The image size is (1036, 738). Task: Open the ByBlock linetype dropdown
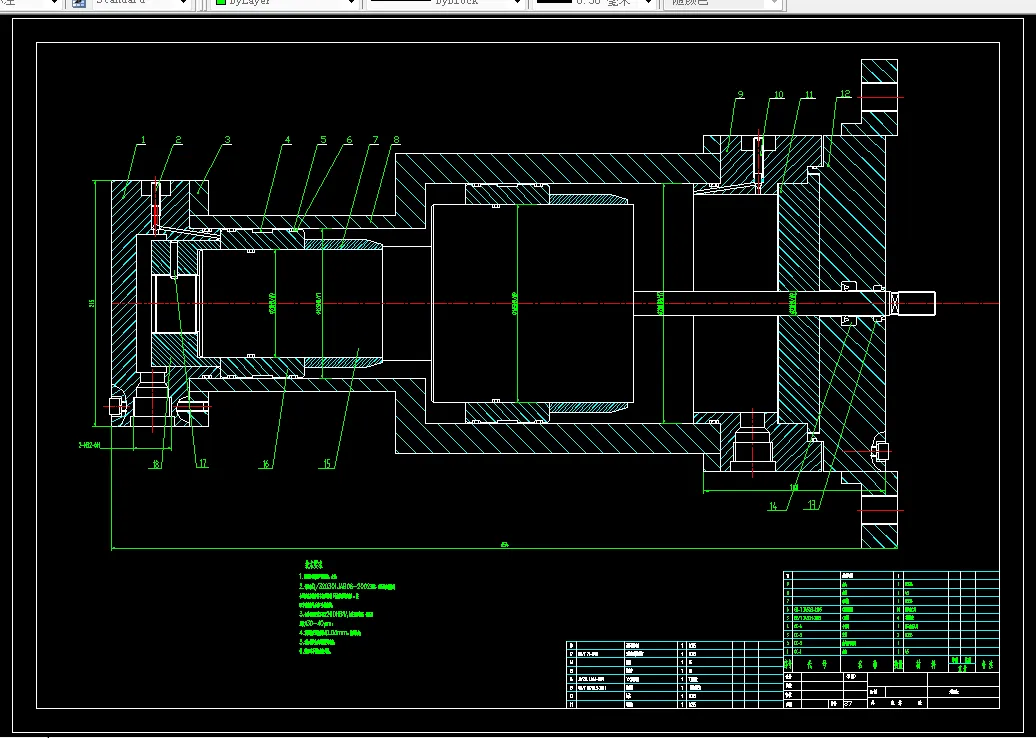click(x=518, y=3)
